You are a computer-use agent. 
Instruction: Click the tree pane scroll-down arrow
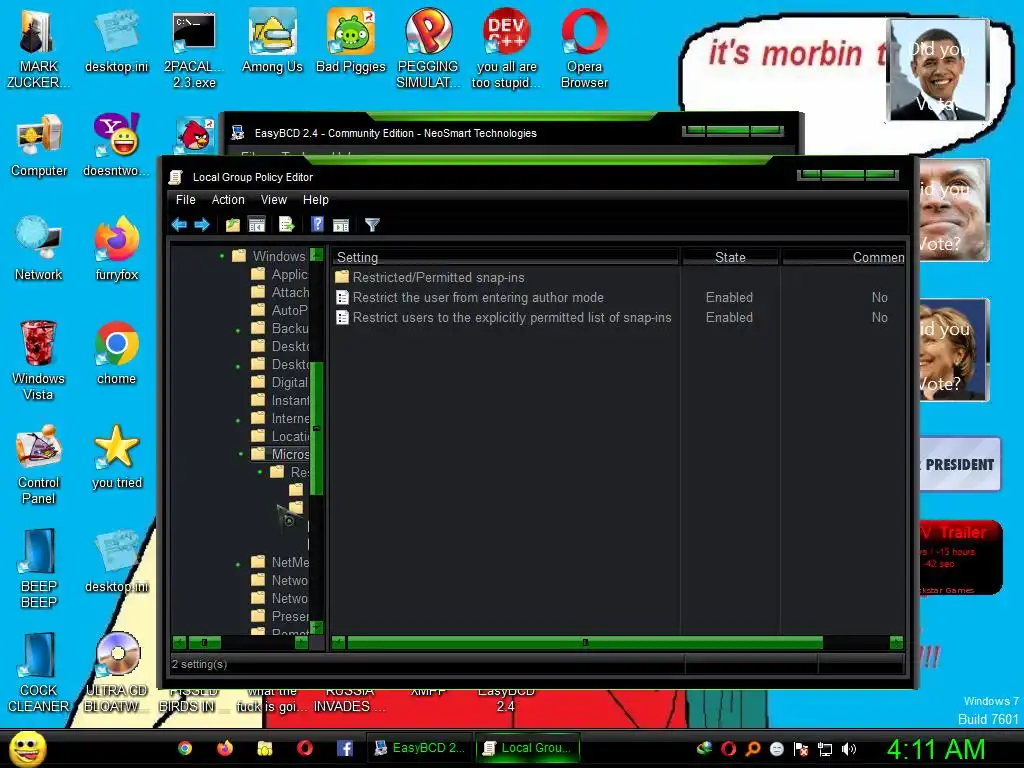point(317,627)
